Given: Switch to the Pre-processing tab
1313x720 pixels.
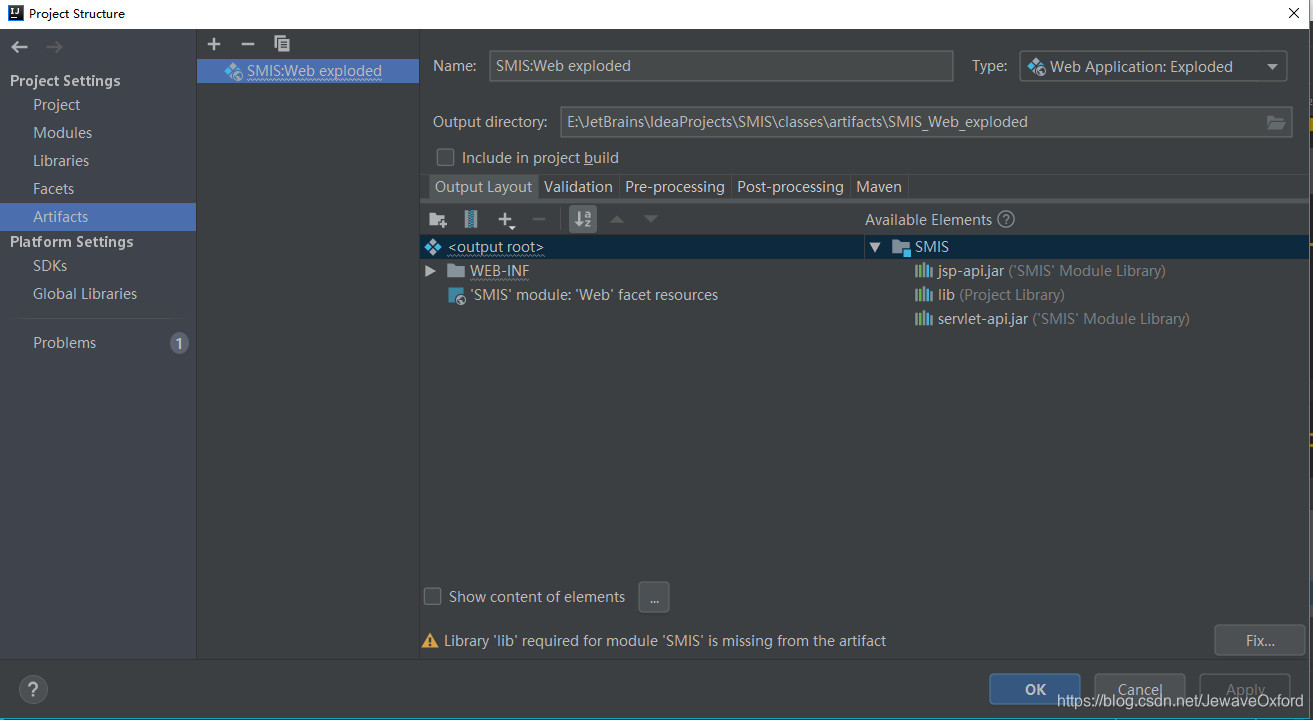Looking at the screenshot, I should click(675, 187).
